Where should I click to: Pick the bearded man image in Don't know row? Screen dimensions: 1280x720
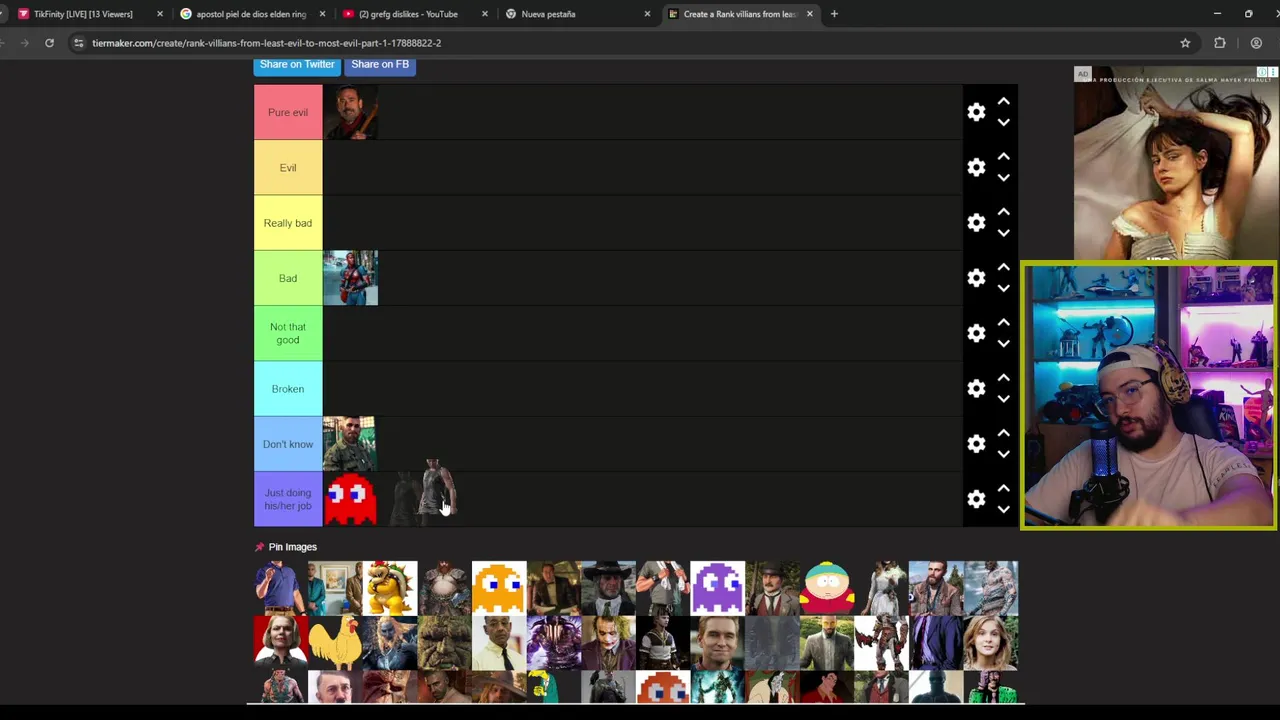pos(350,444)
